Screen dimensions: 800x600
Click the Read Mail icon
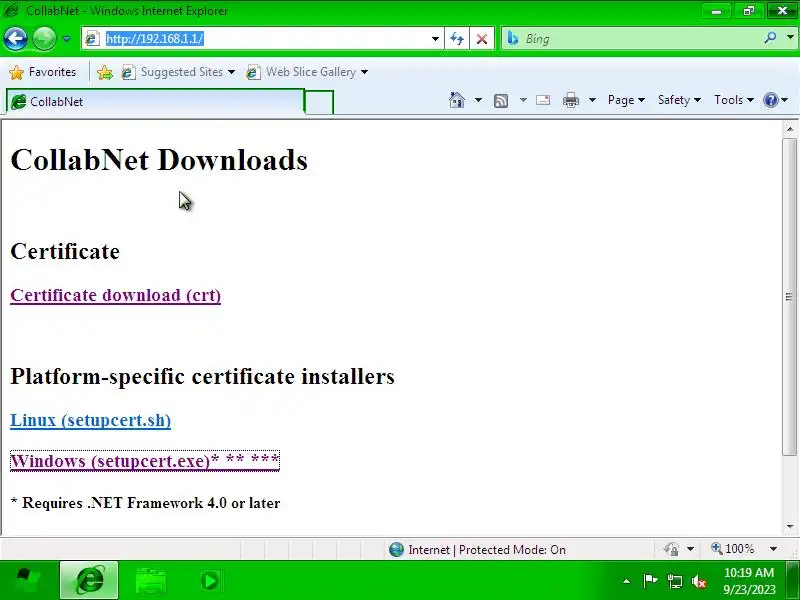tap(543, 100)
